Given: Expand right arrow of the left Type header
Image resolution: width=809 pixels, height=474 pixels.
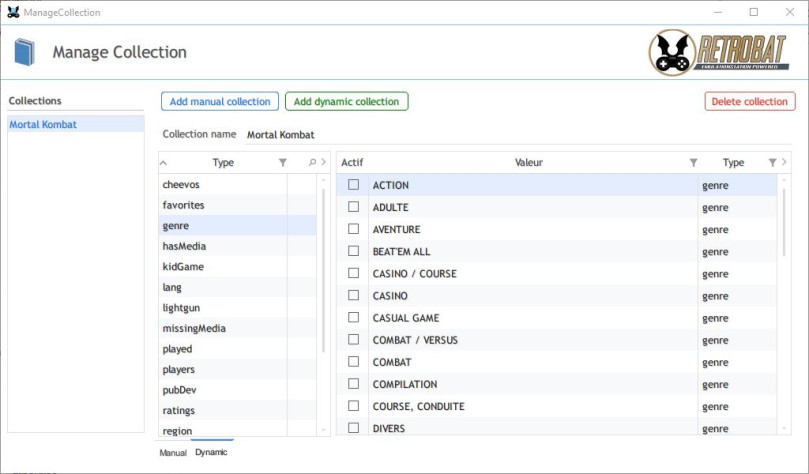Looking at the screenshot, I should click(323, 162).
